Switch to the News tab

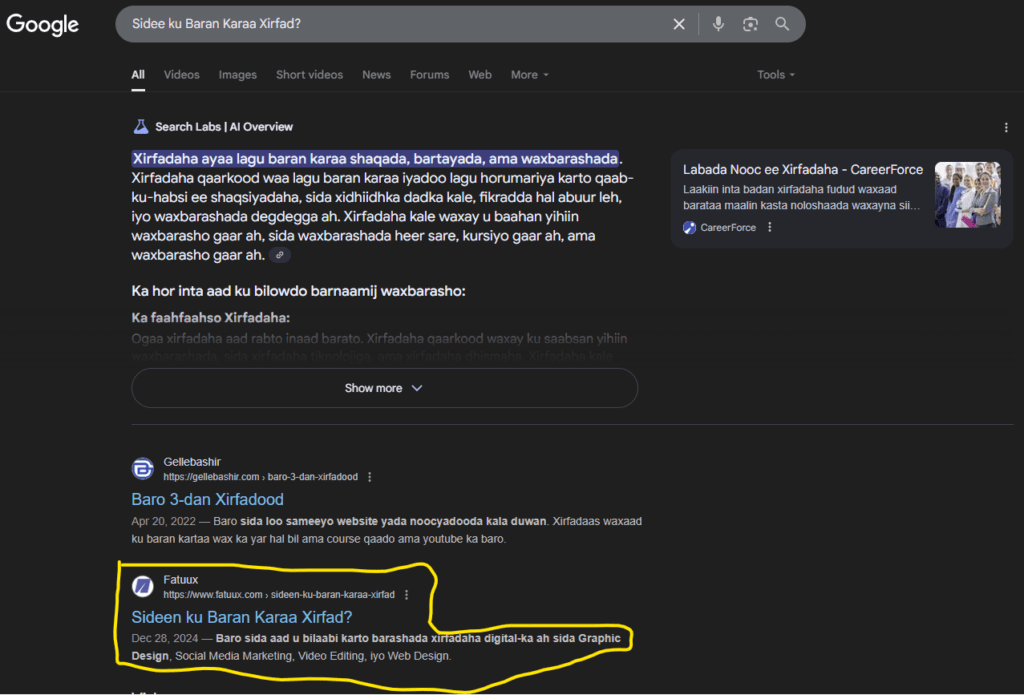click(376, 74)
